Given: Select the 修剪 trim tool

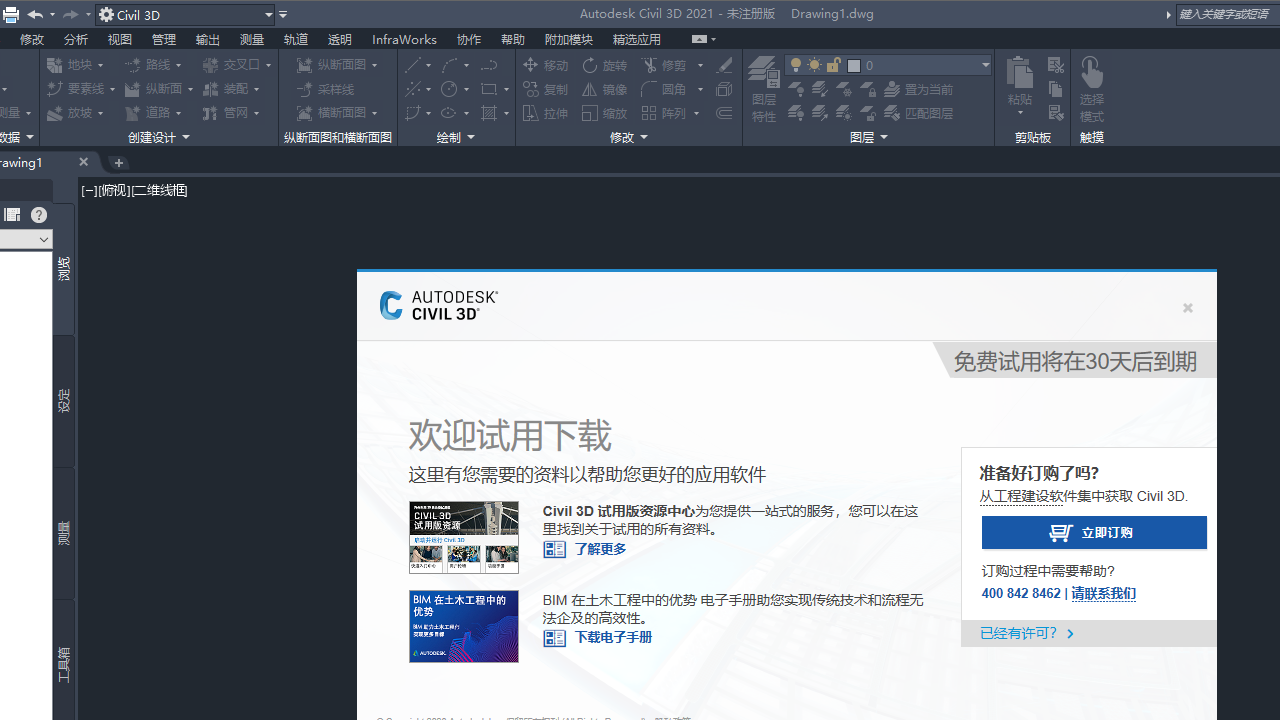Looking at the screenshot, I should [x=664, y=65].
